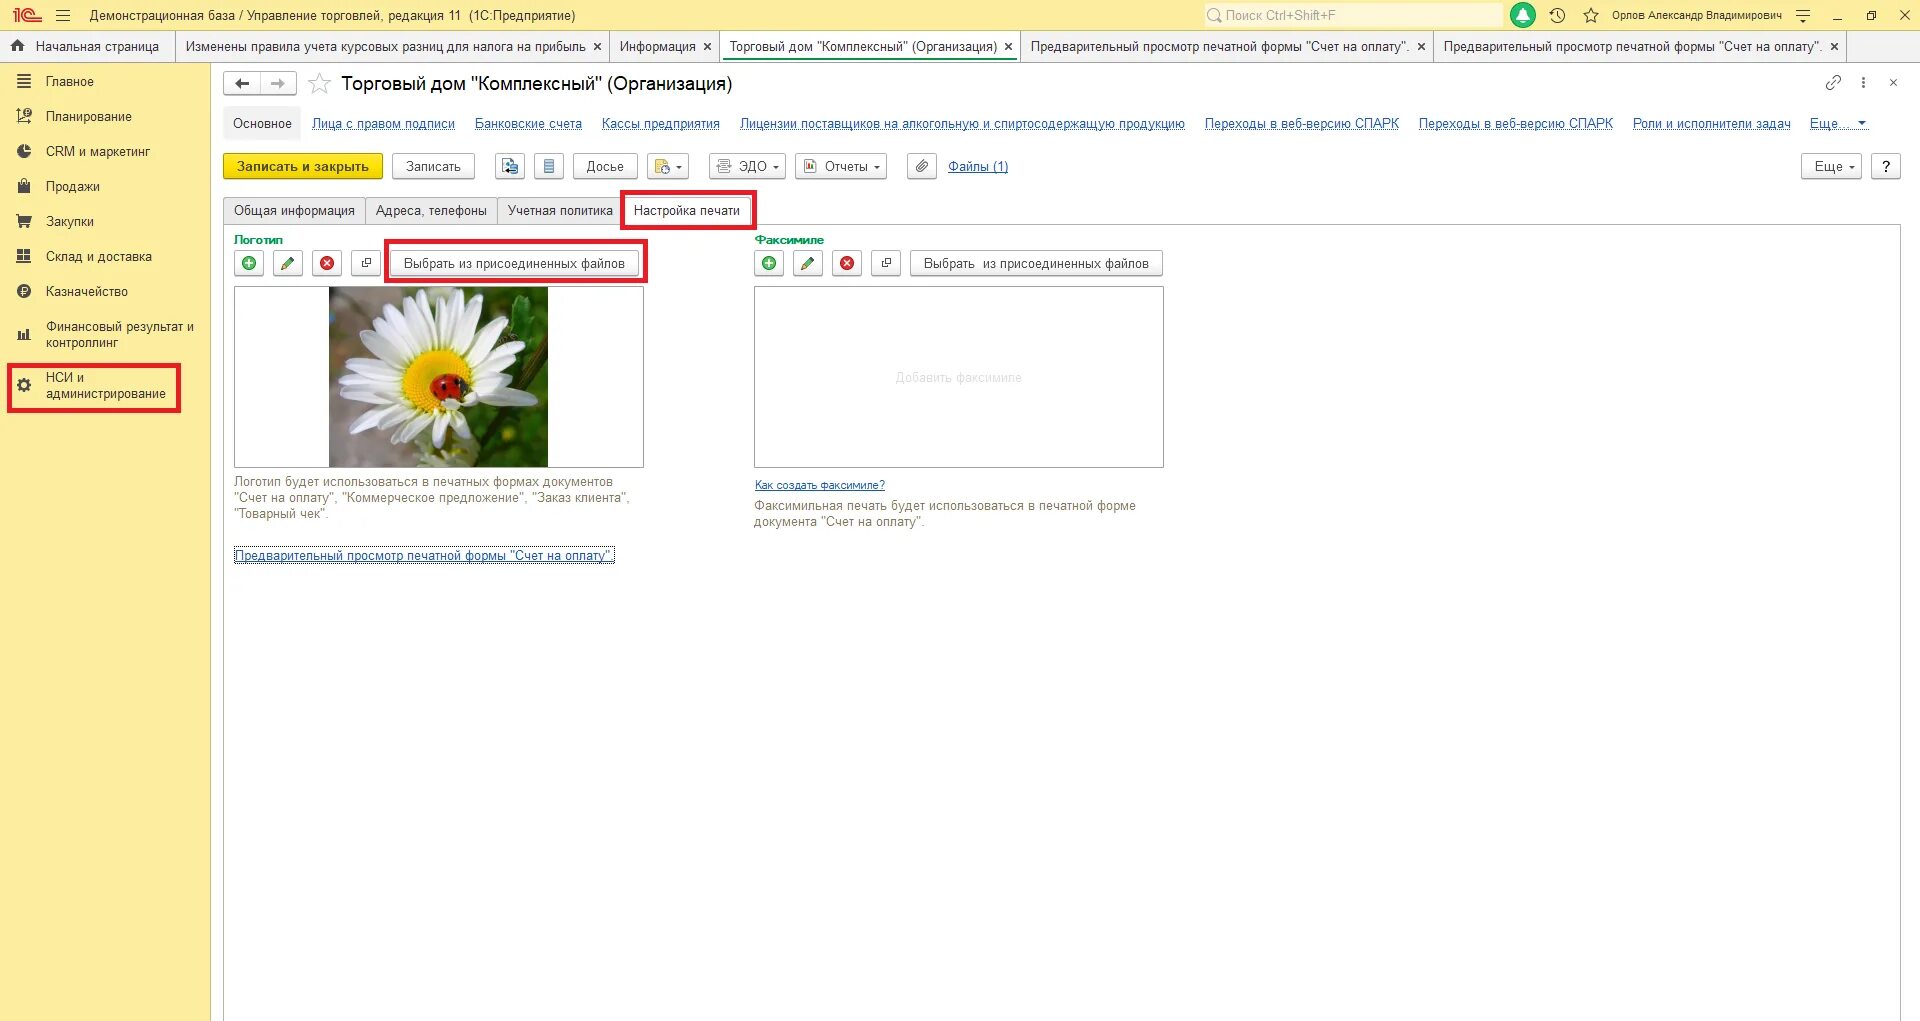
Task: Open favorites star in title bar
Action: pyautogui.click(x=1590, y=15)
